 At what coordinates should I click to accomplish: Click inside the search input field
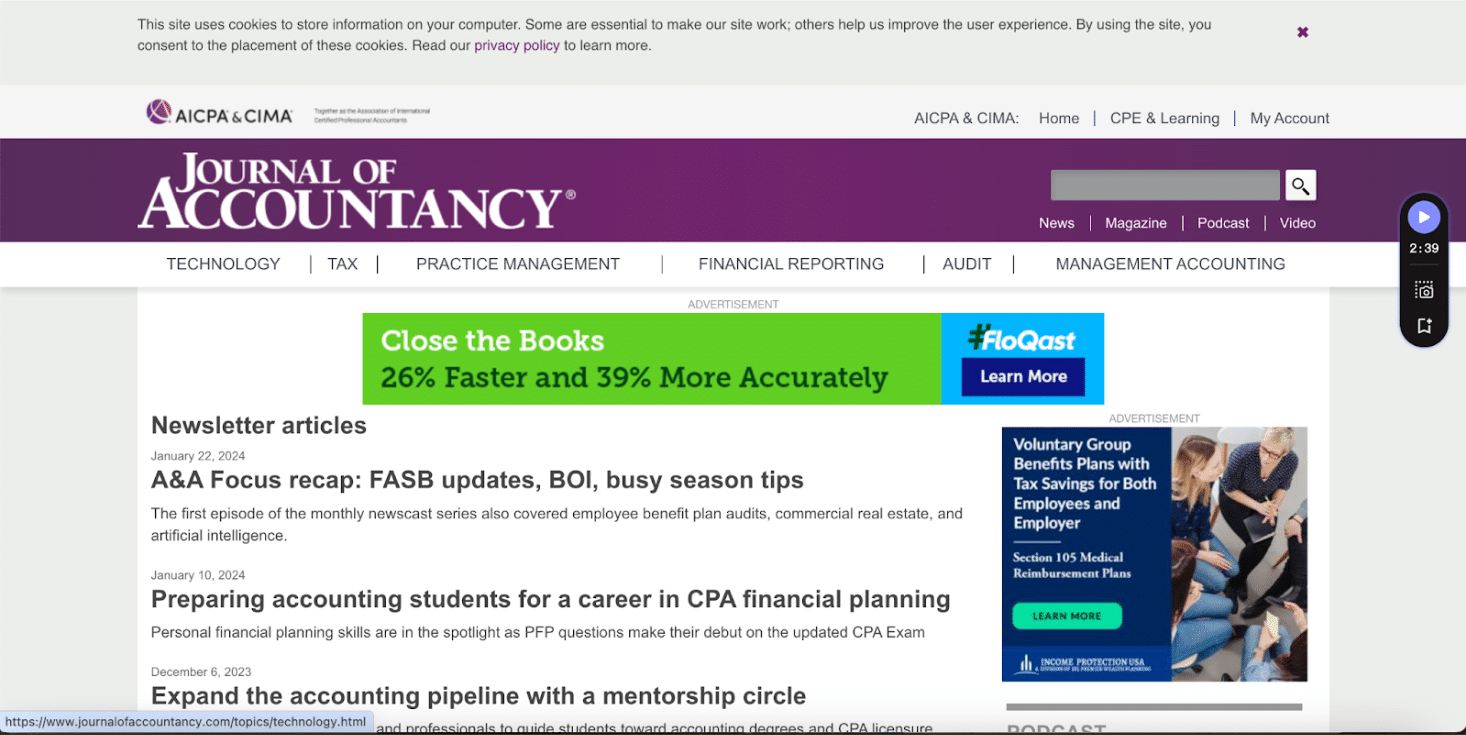coord(1164,185)
